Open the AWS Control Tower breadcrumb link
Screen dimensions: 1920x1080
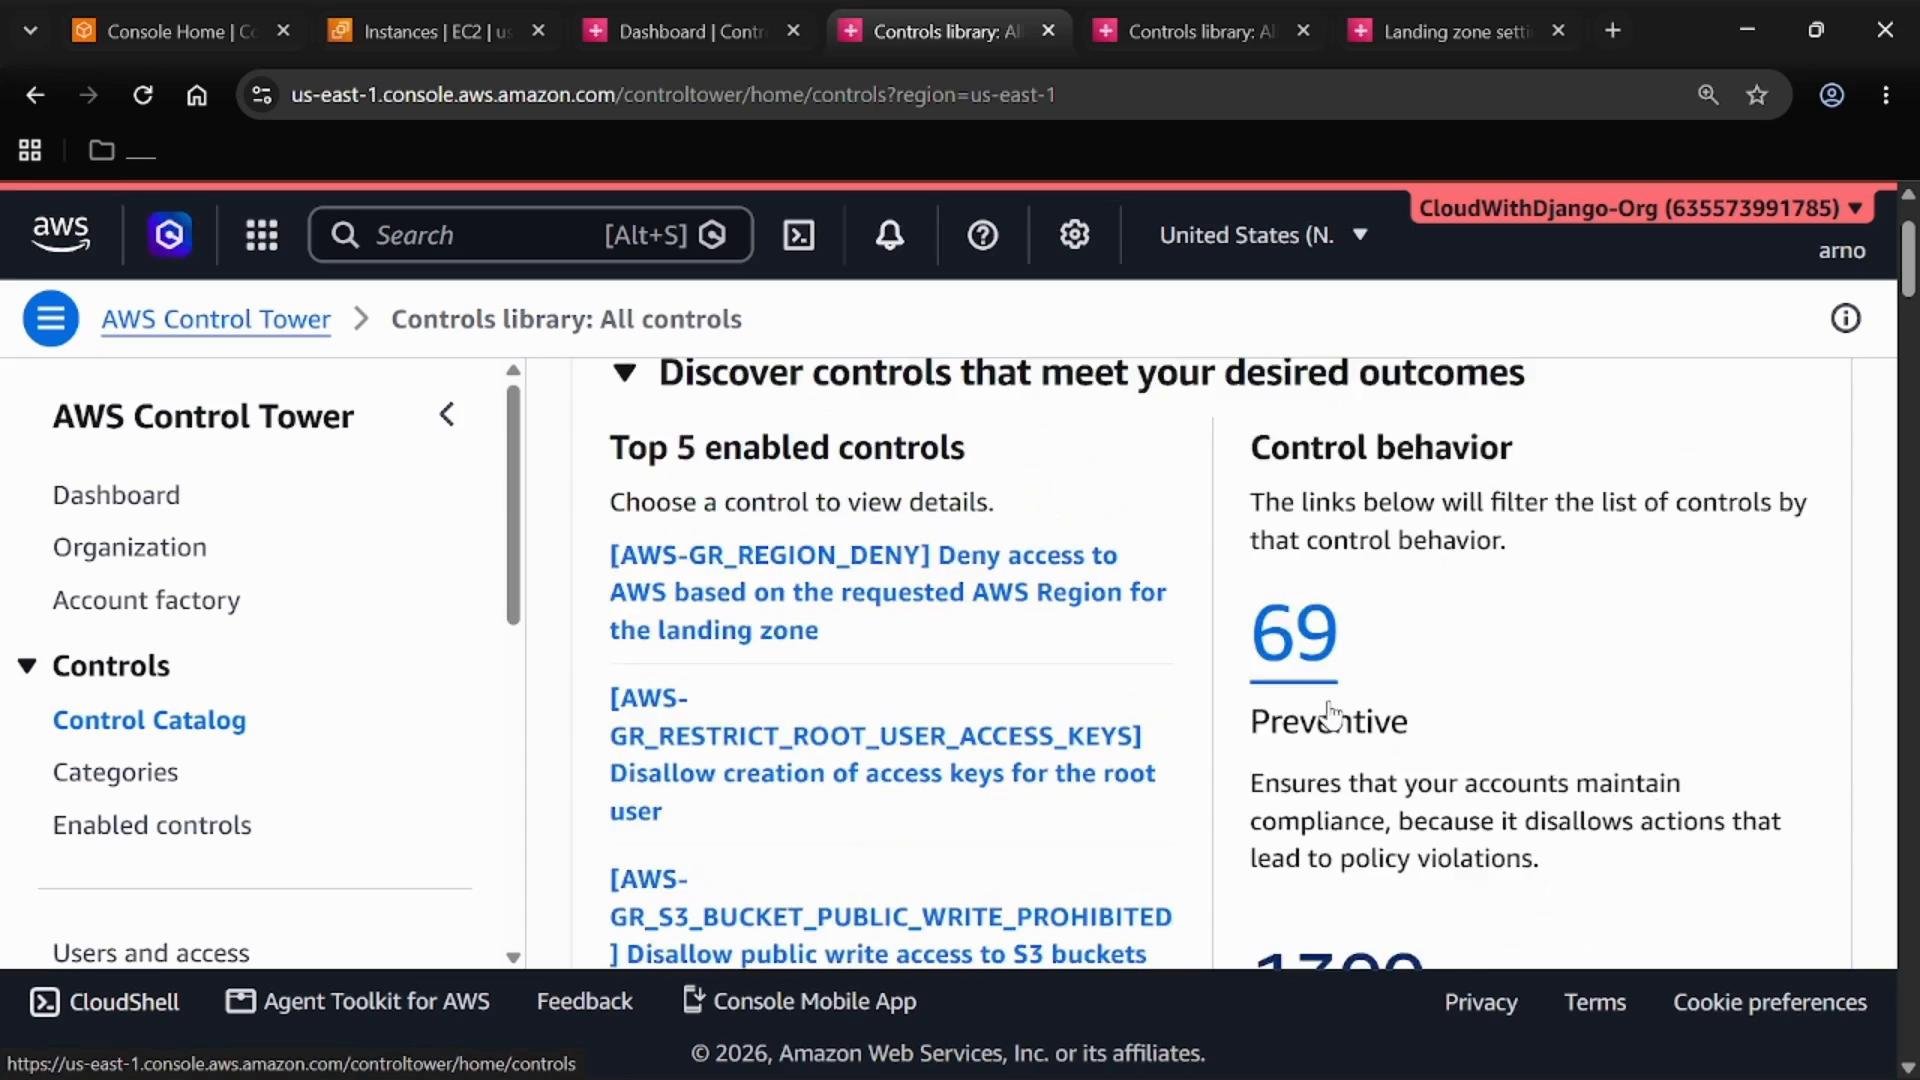[216, 319]
